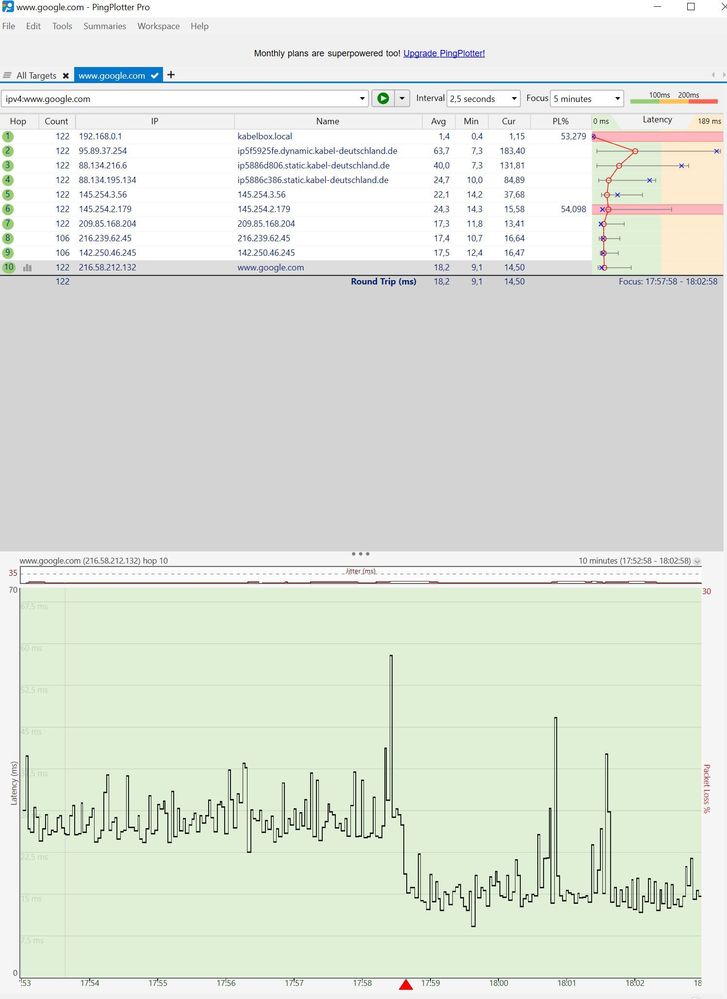Click the PL% column header
This screenshot has height=999, width=727.
coord(561,121)
